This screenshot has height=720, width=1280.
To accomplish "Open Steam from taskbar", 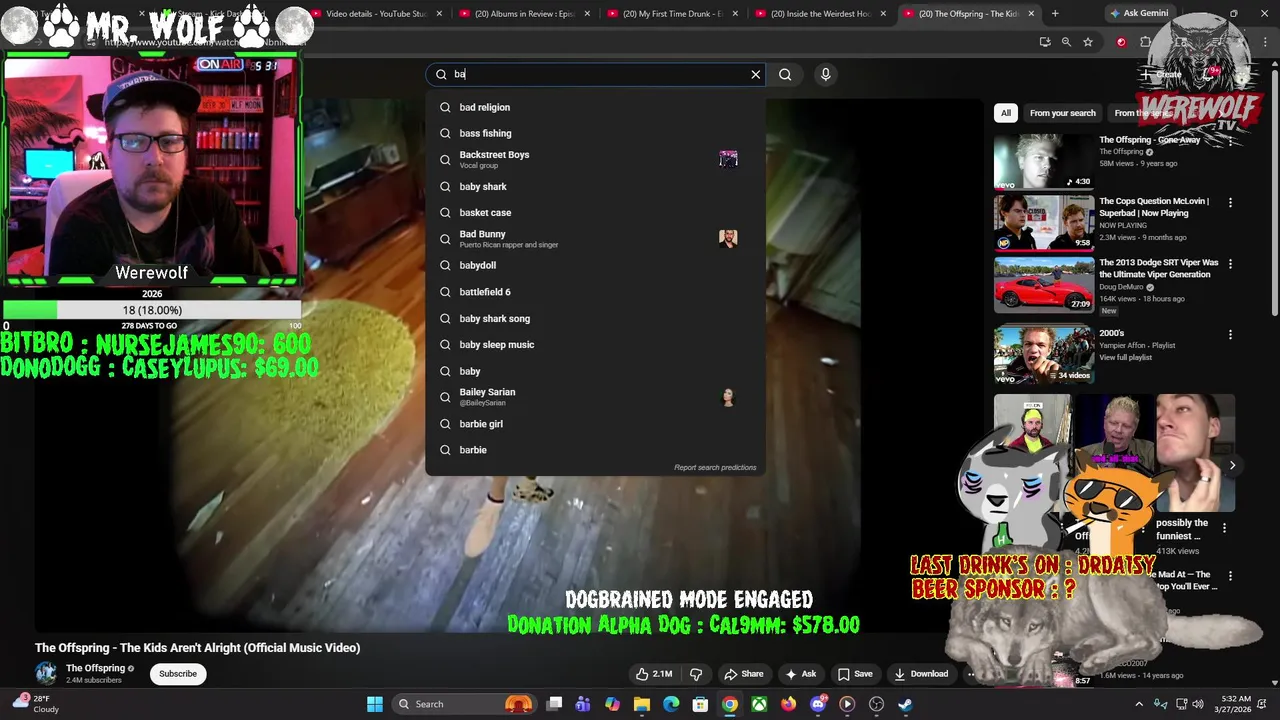I will click(x=906, y=704).
